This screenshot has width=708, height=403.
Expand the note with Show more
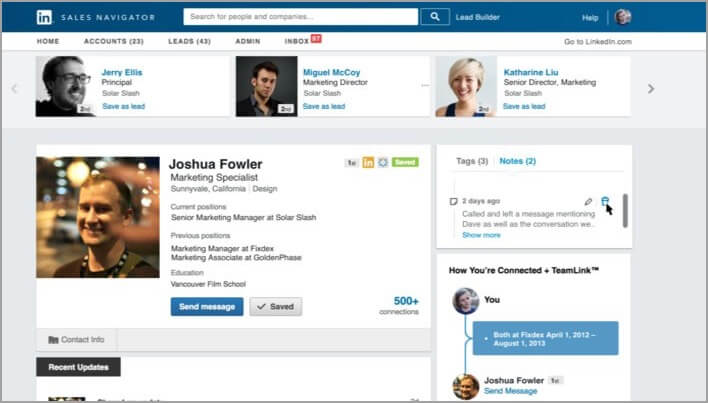coord(481,235)
